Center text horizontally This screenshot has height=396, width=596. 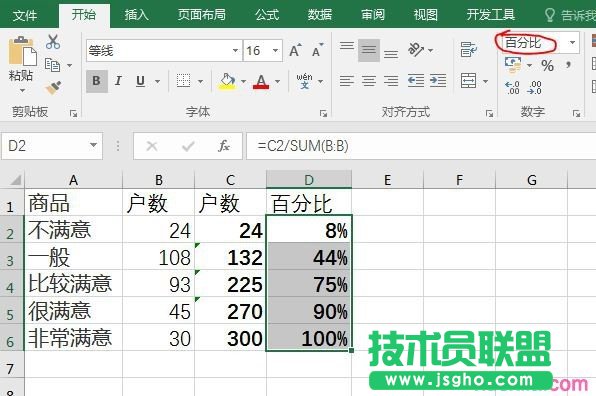[369, 81]
